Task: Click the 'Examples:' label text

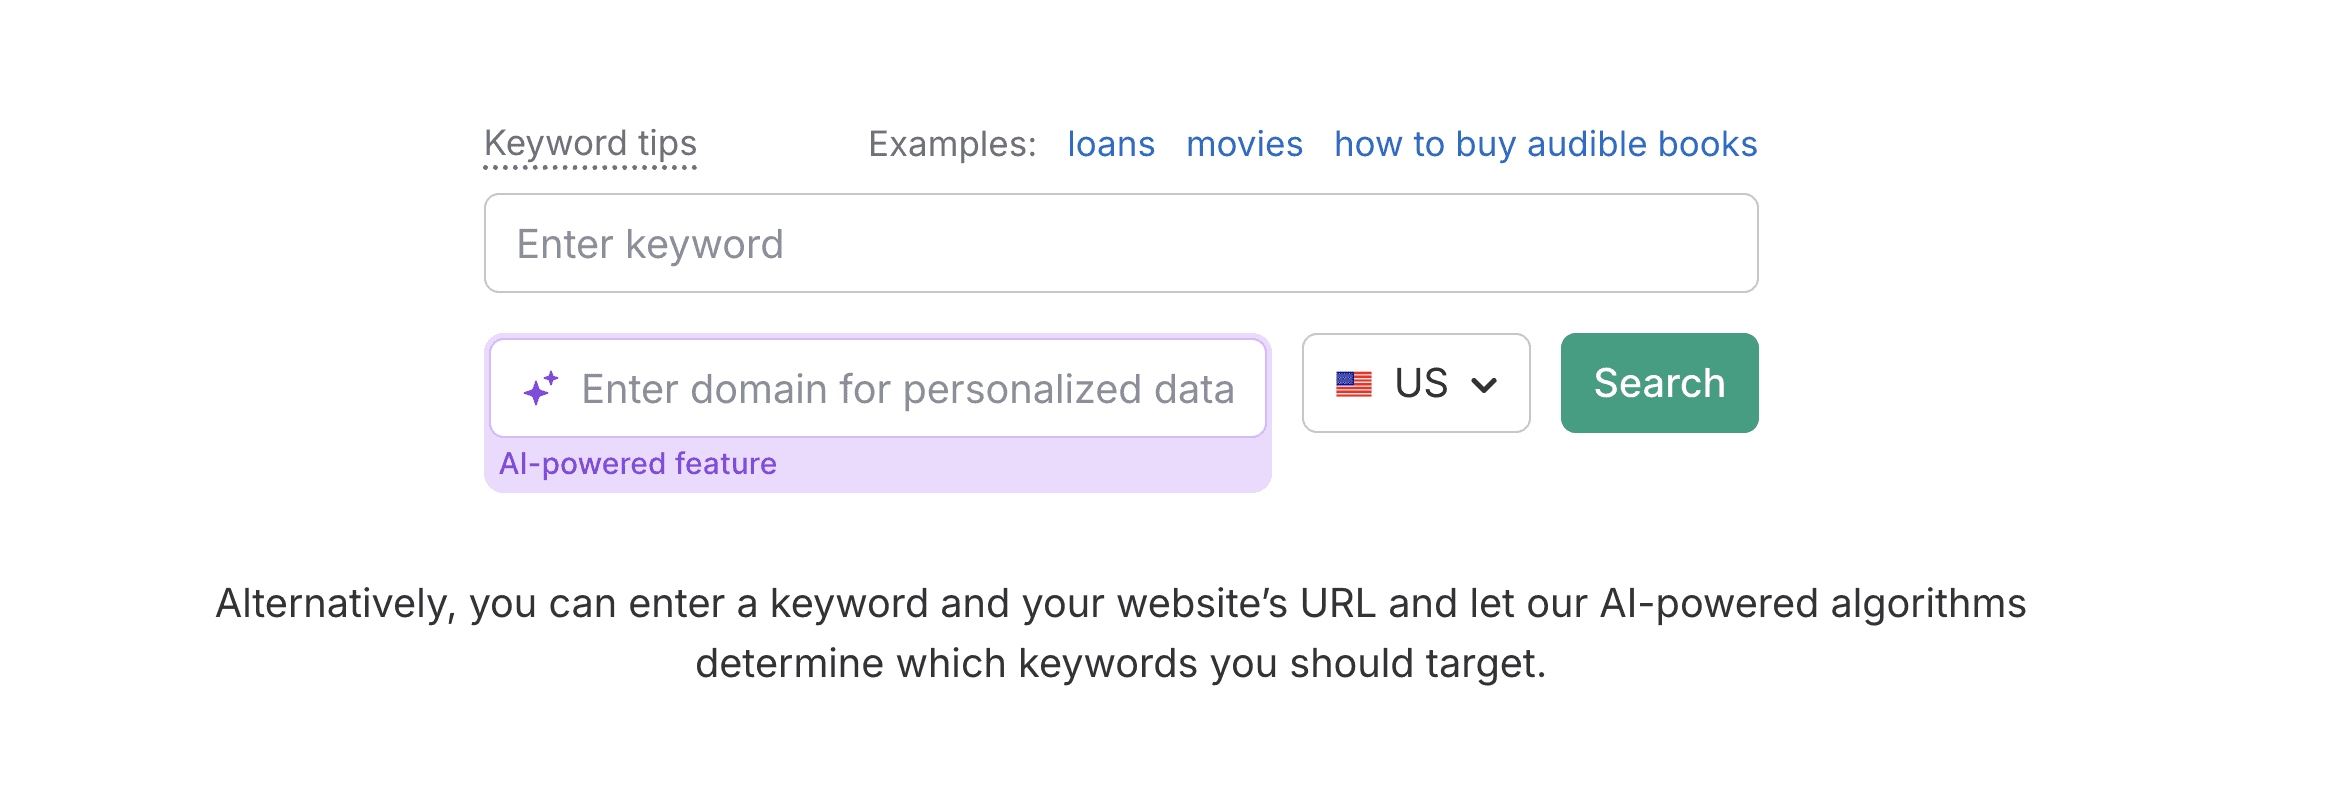Action: point(952,144)
